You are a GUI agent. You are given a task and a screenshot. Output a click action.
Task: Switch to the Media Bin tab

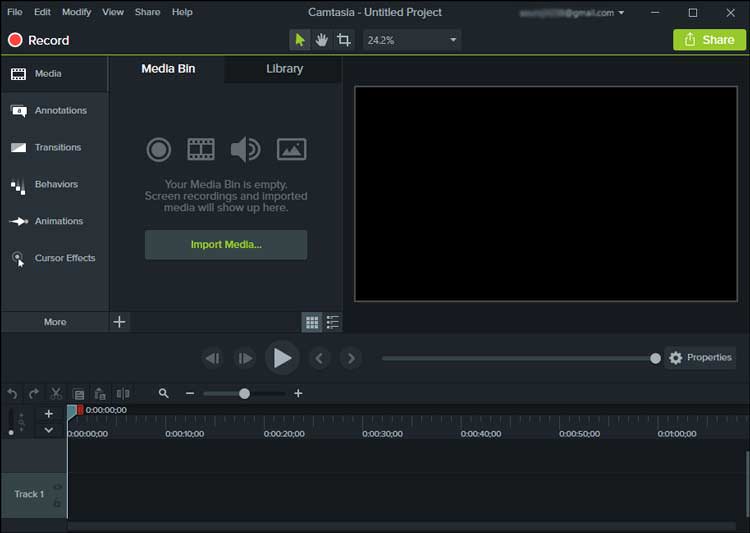168,69
